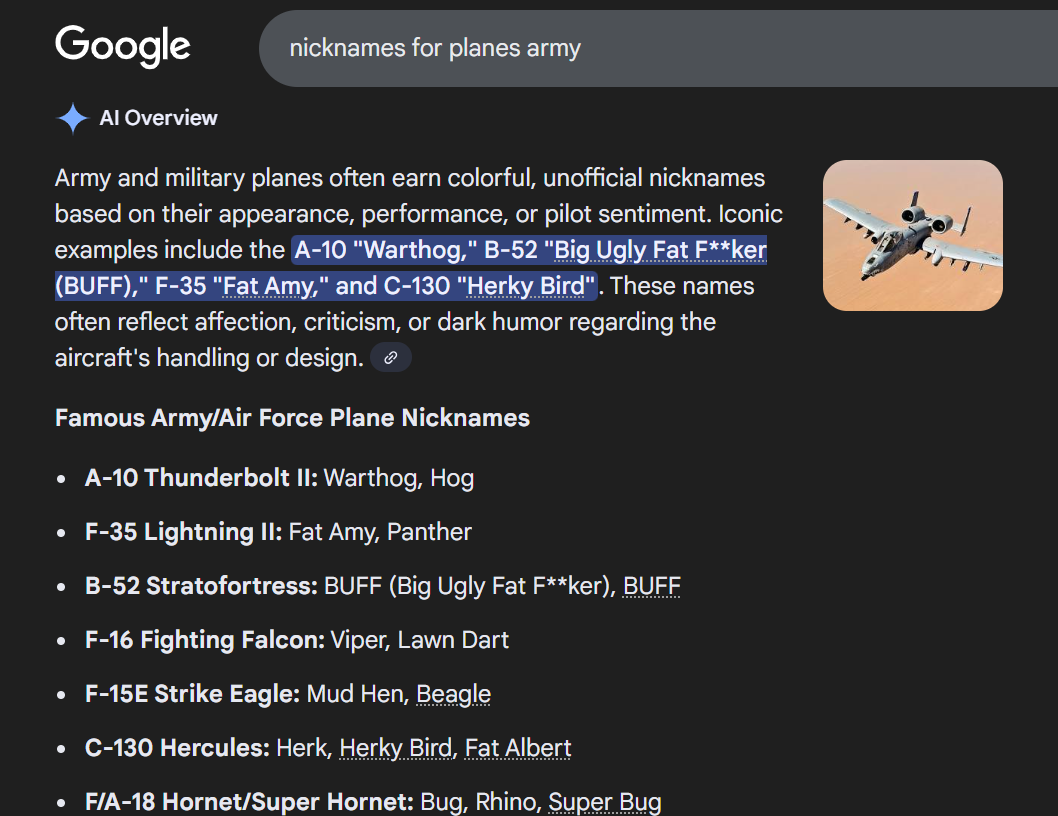The width and height of the screenshot is (1058, 816).
Task: Click the Herky Bird link under C-130 Hercules
Action: [x=395, y=747]
